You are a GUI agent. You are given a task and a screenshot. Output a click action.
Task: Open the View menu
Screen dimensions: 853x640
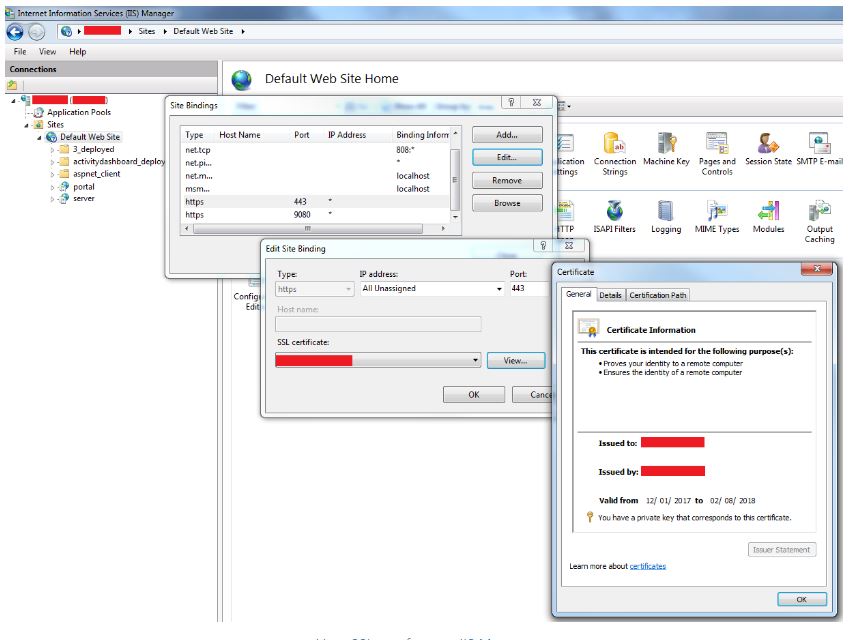point(47,51)
